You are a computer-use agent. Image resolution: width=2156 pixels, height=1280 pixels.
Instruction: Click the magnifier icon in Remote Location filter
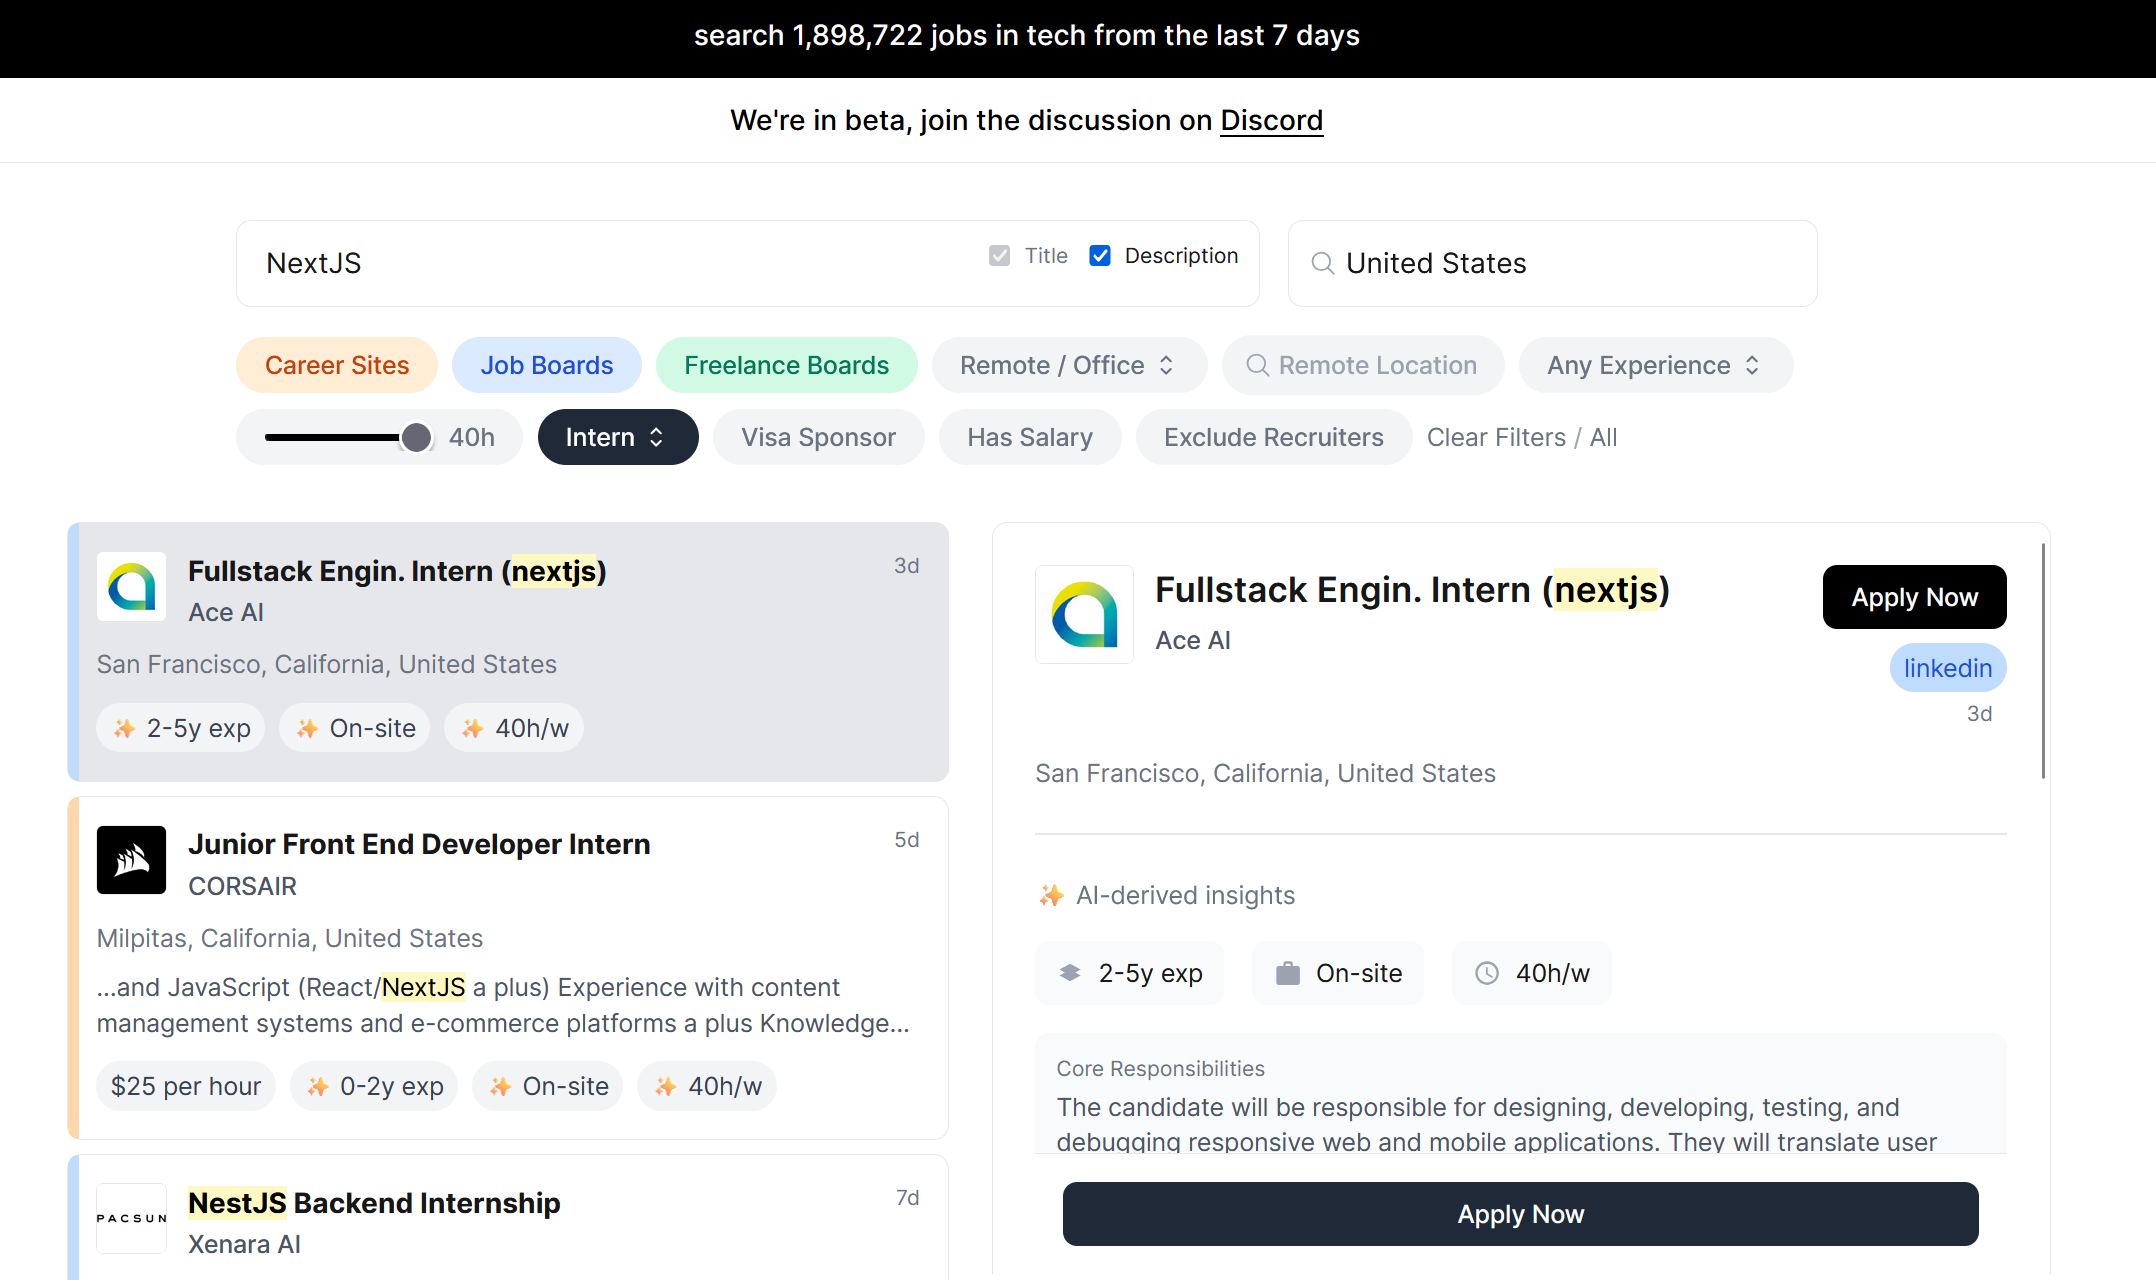(1257, 365)
